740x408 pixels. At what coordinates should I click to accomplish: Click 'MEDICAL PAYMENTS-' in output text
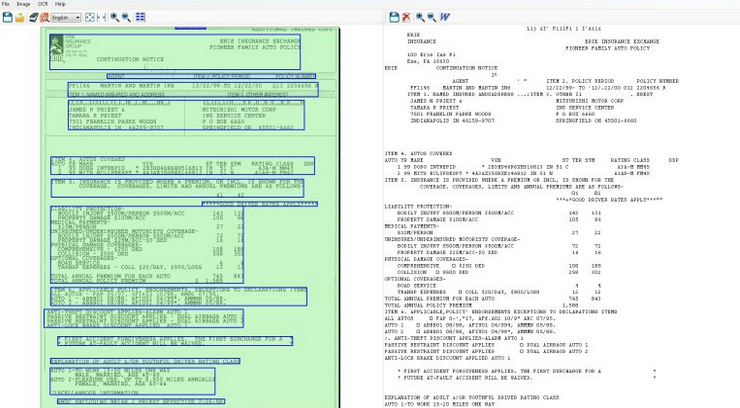(x=412, y=226)
